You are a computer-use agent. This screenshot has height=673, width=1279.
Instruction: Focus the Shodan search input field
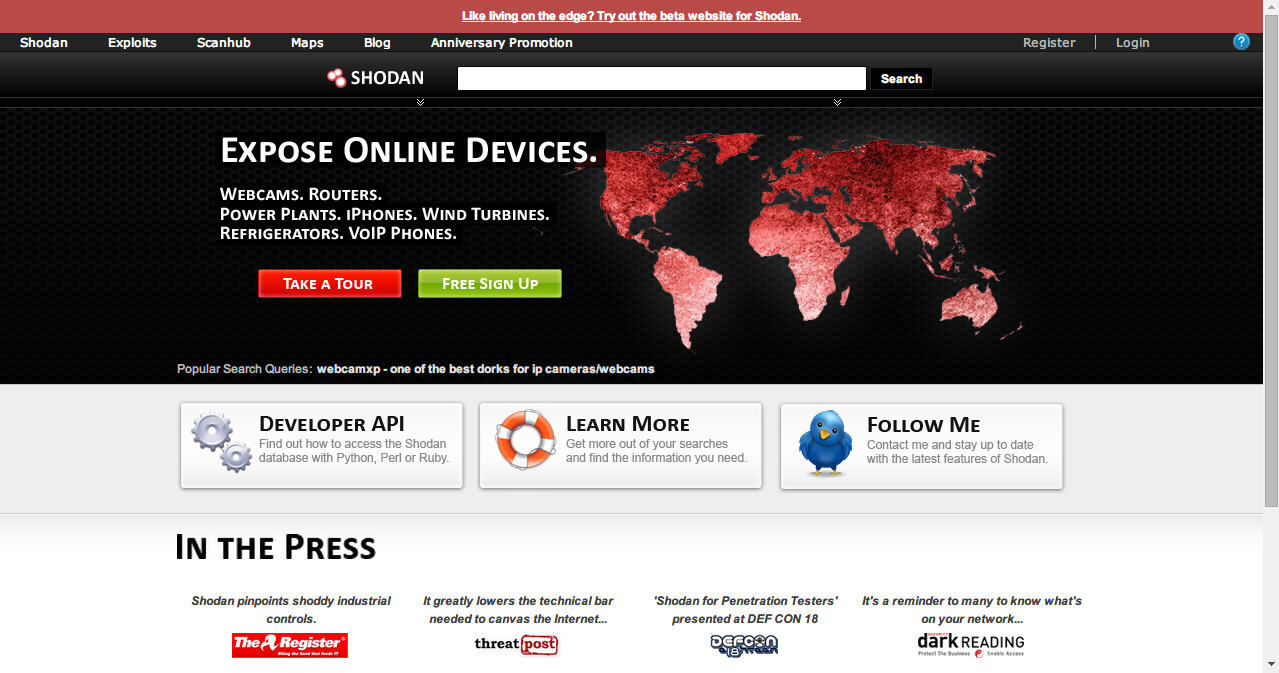point(661,79)
